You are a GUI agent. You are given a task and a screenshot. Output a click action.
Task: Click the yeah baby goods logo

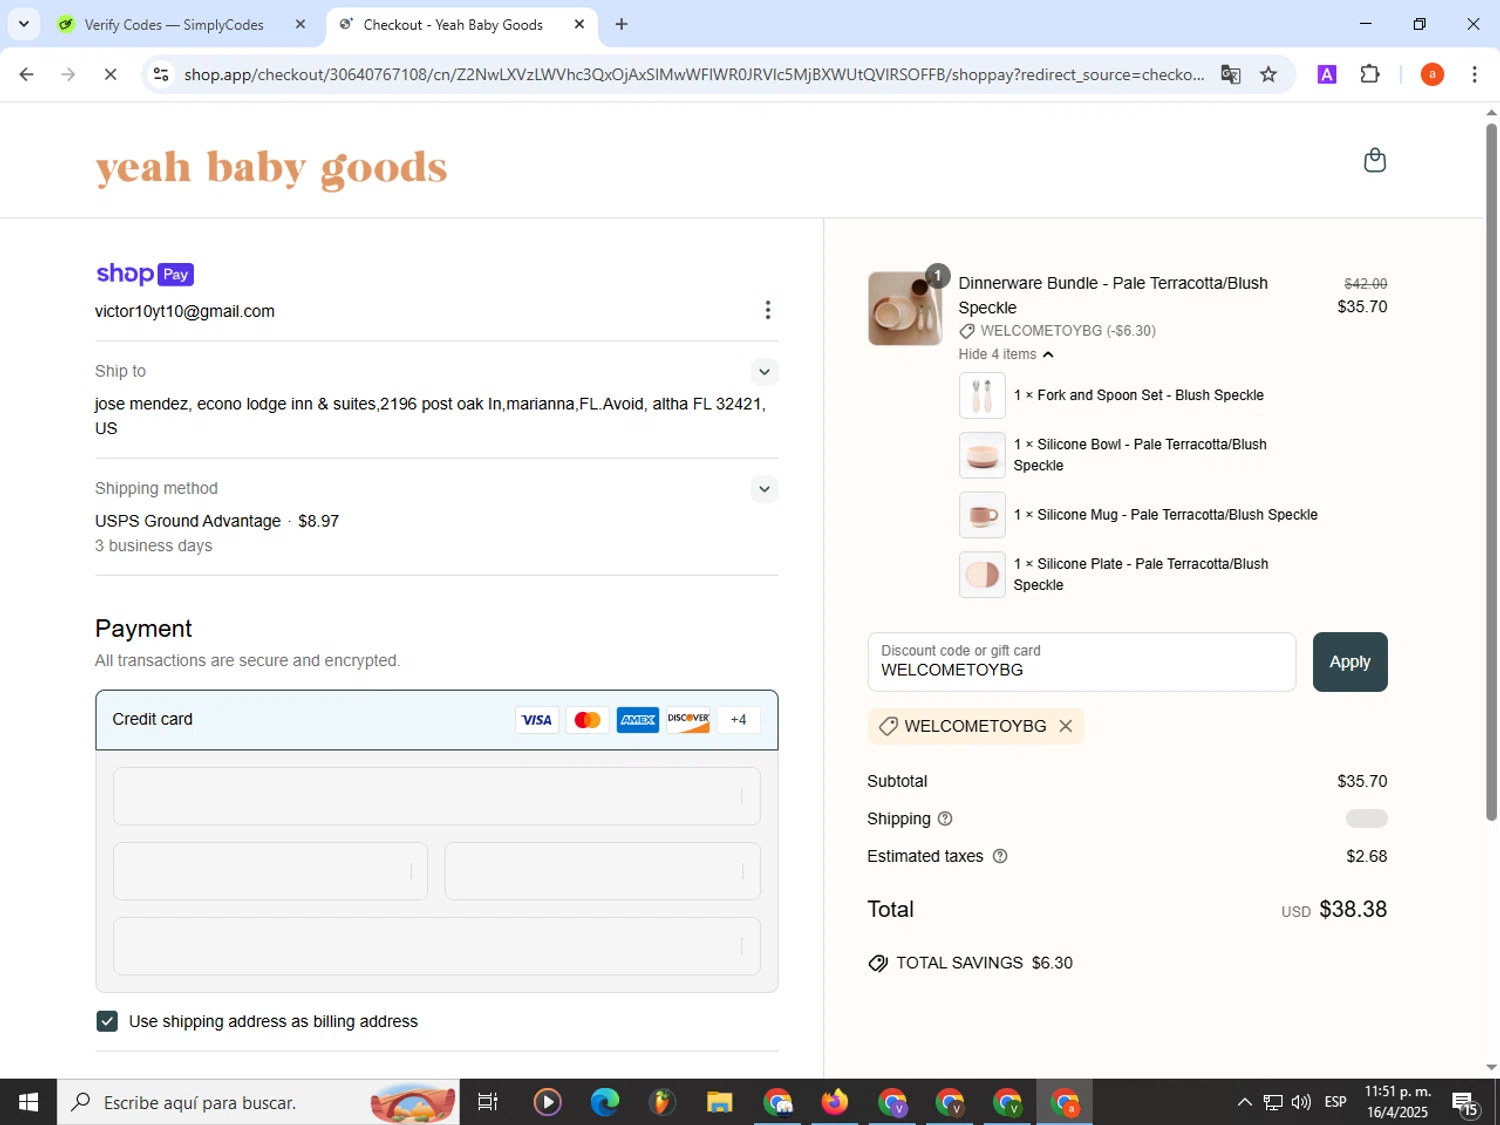271,168
